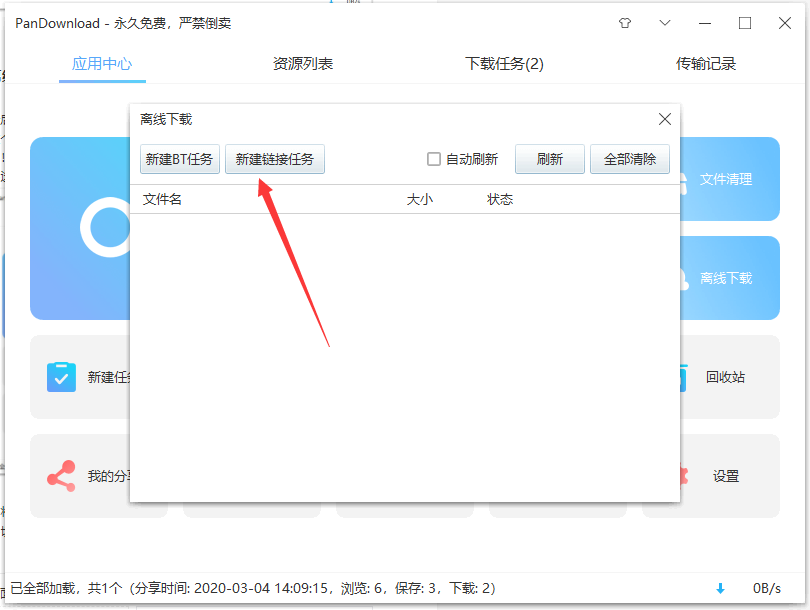
Task: Switch to the 应用中心 tab
Action: (102, 64)
